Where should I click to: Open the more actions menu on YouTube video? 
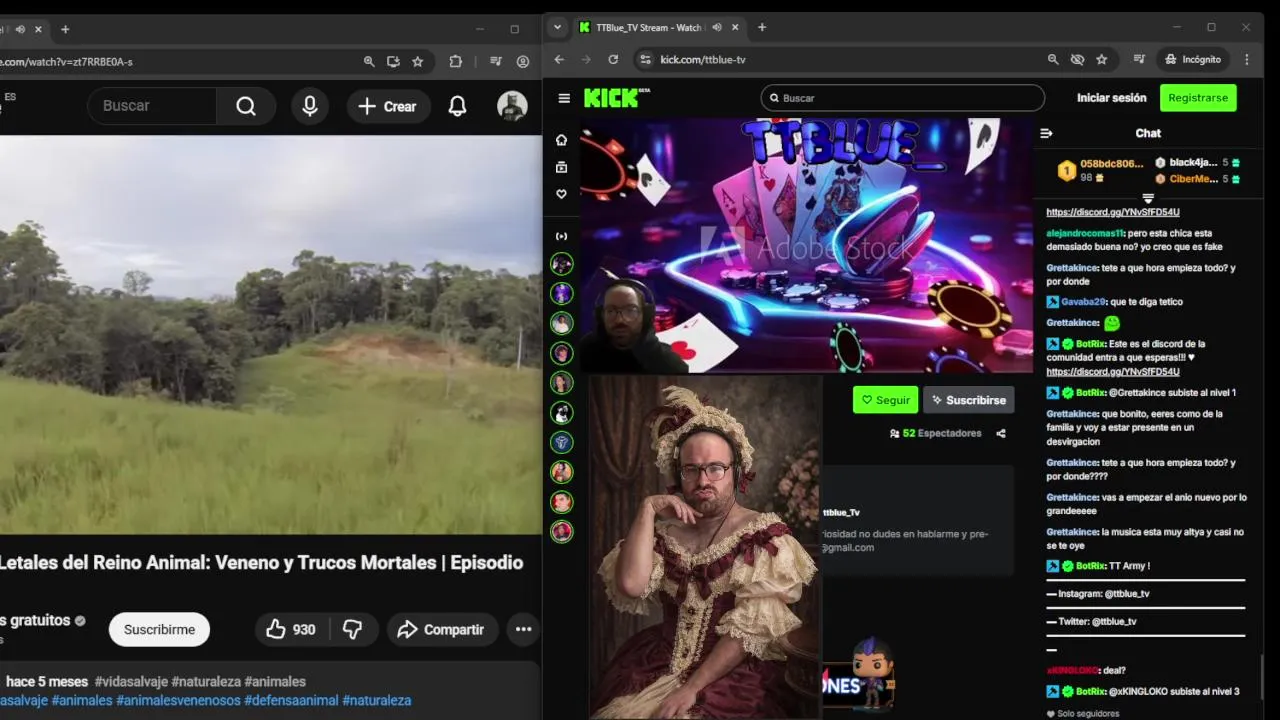(523, 630)
